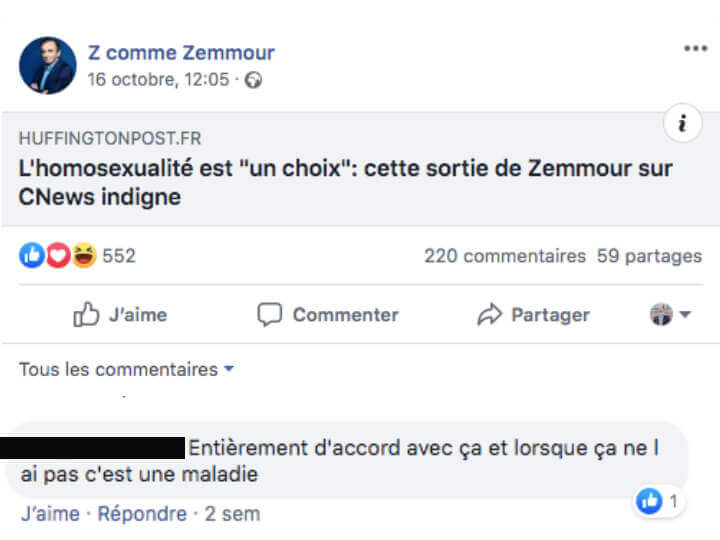
Task: Click the globe public-visibility icon
Action: pos(253,81)
